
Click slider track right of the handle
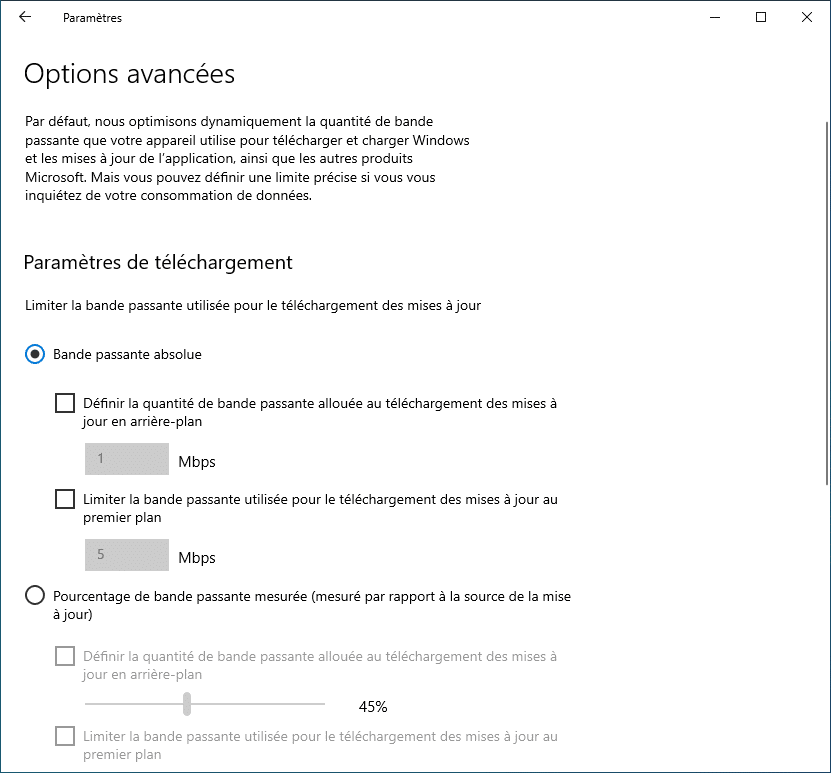(258, 704)
